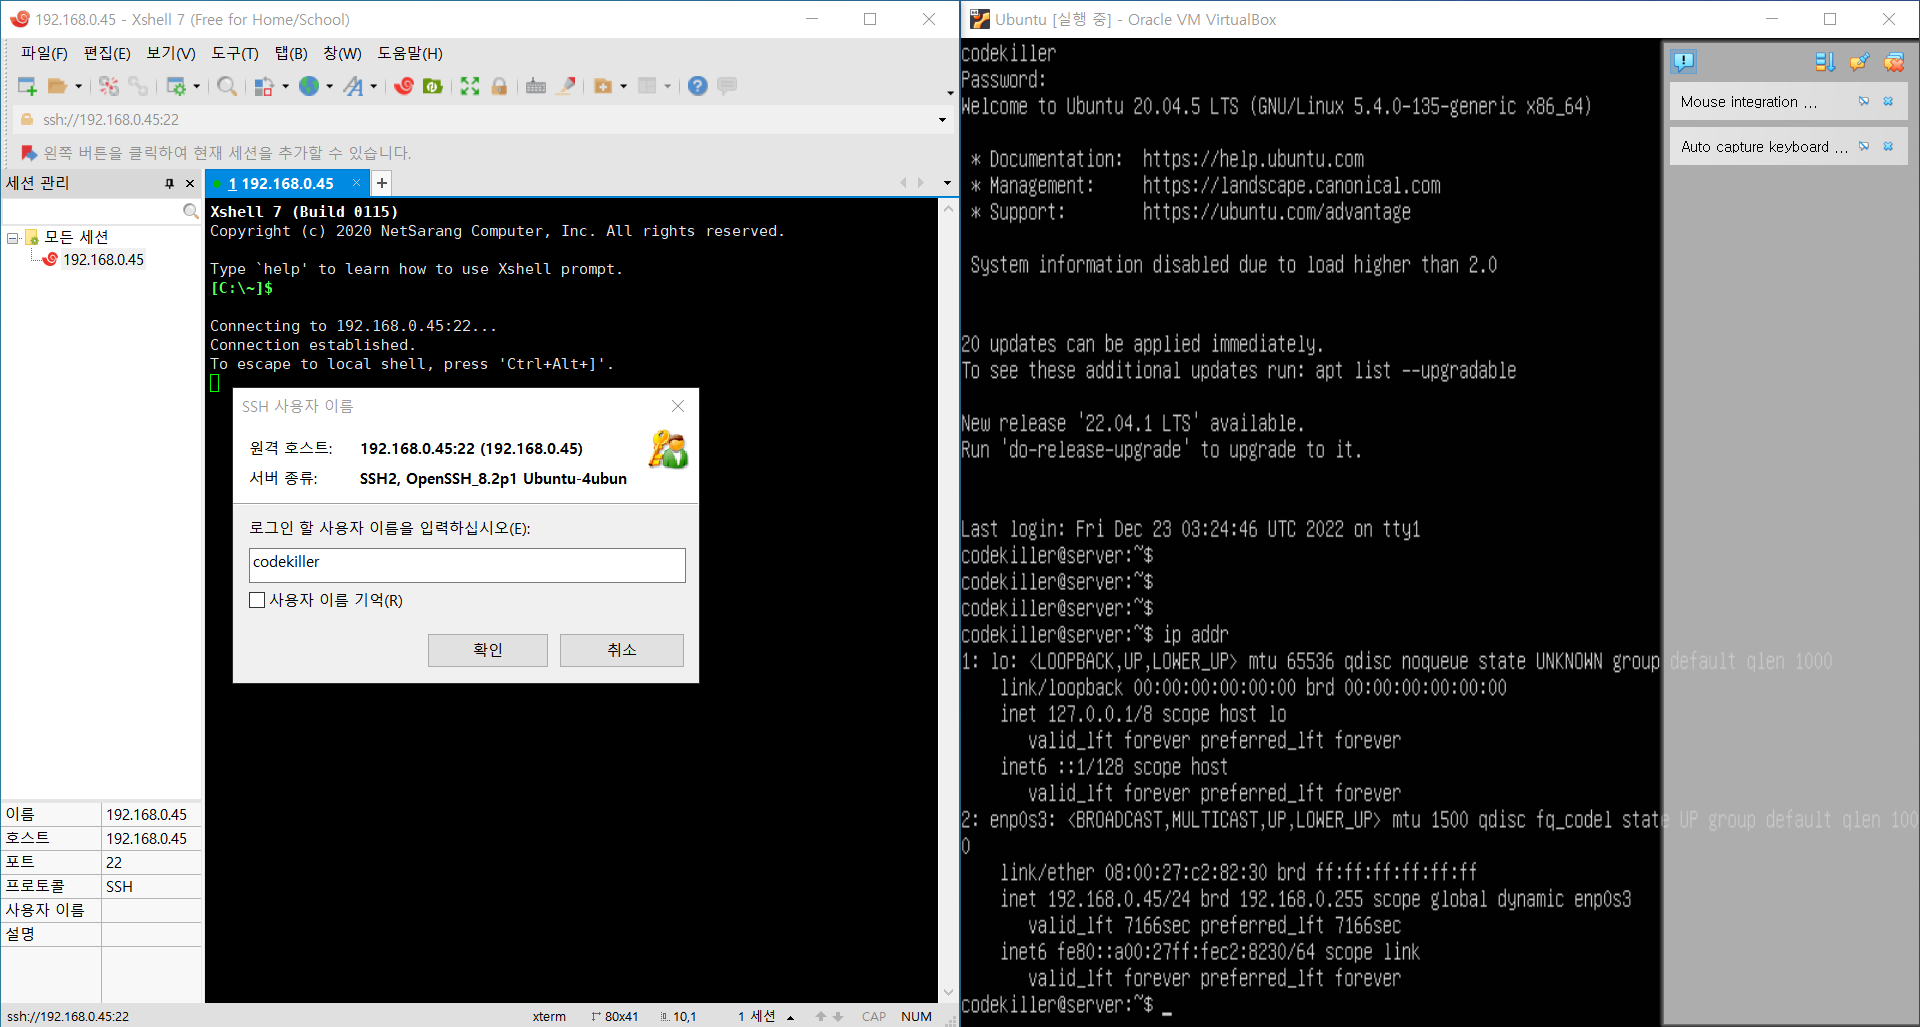Select the highlight pen tool

[566, 86]
